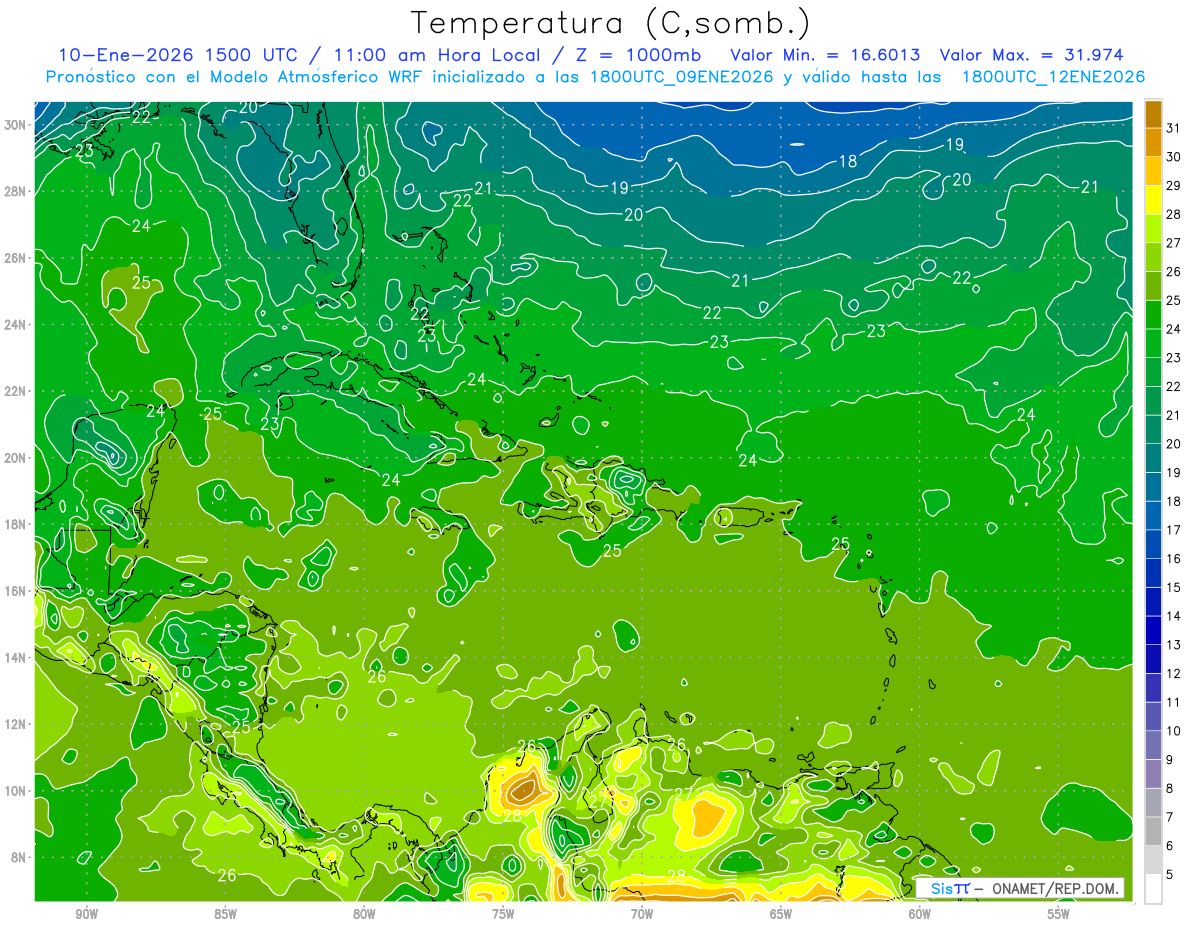Click the yellow swatch between 28 and 29
This screenshot has width=1200, height=927.
pos(1153,200)
